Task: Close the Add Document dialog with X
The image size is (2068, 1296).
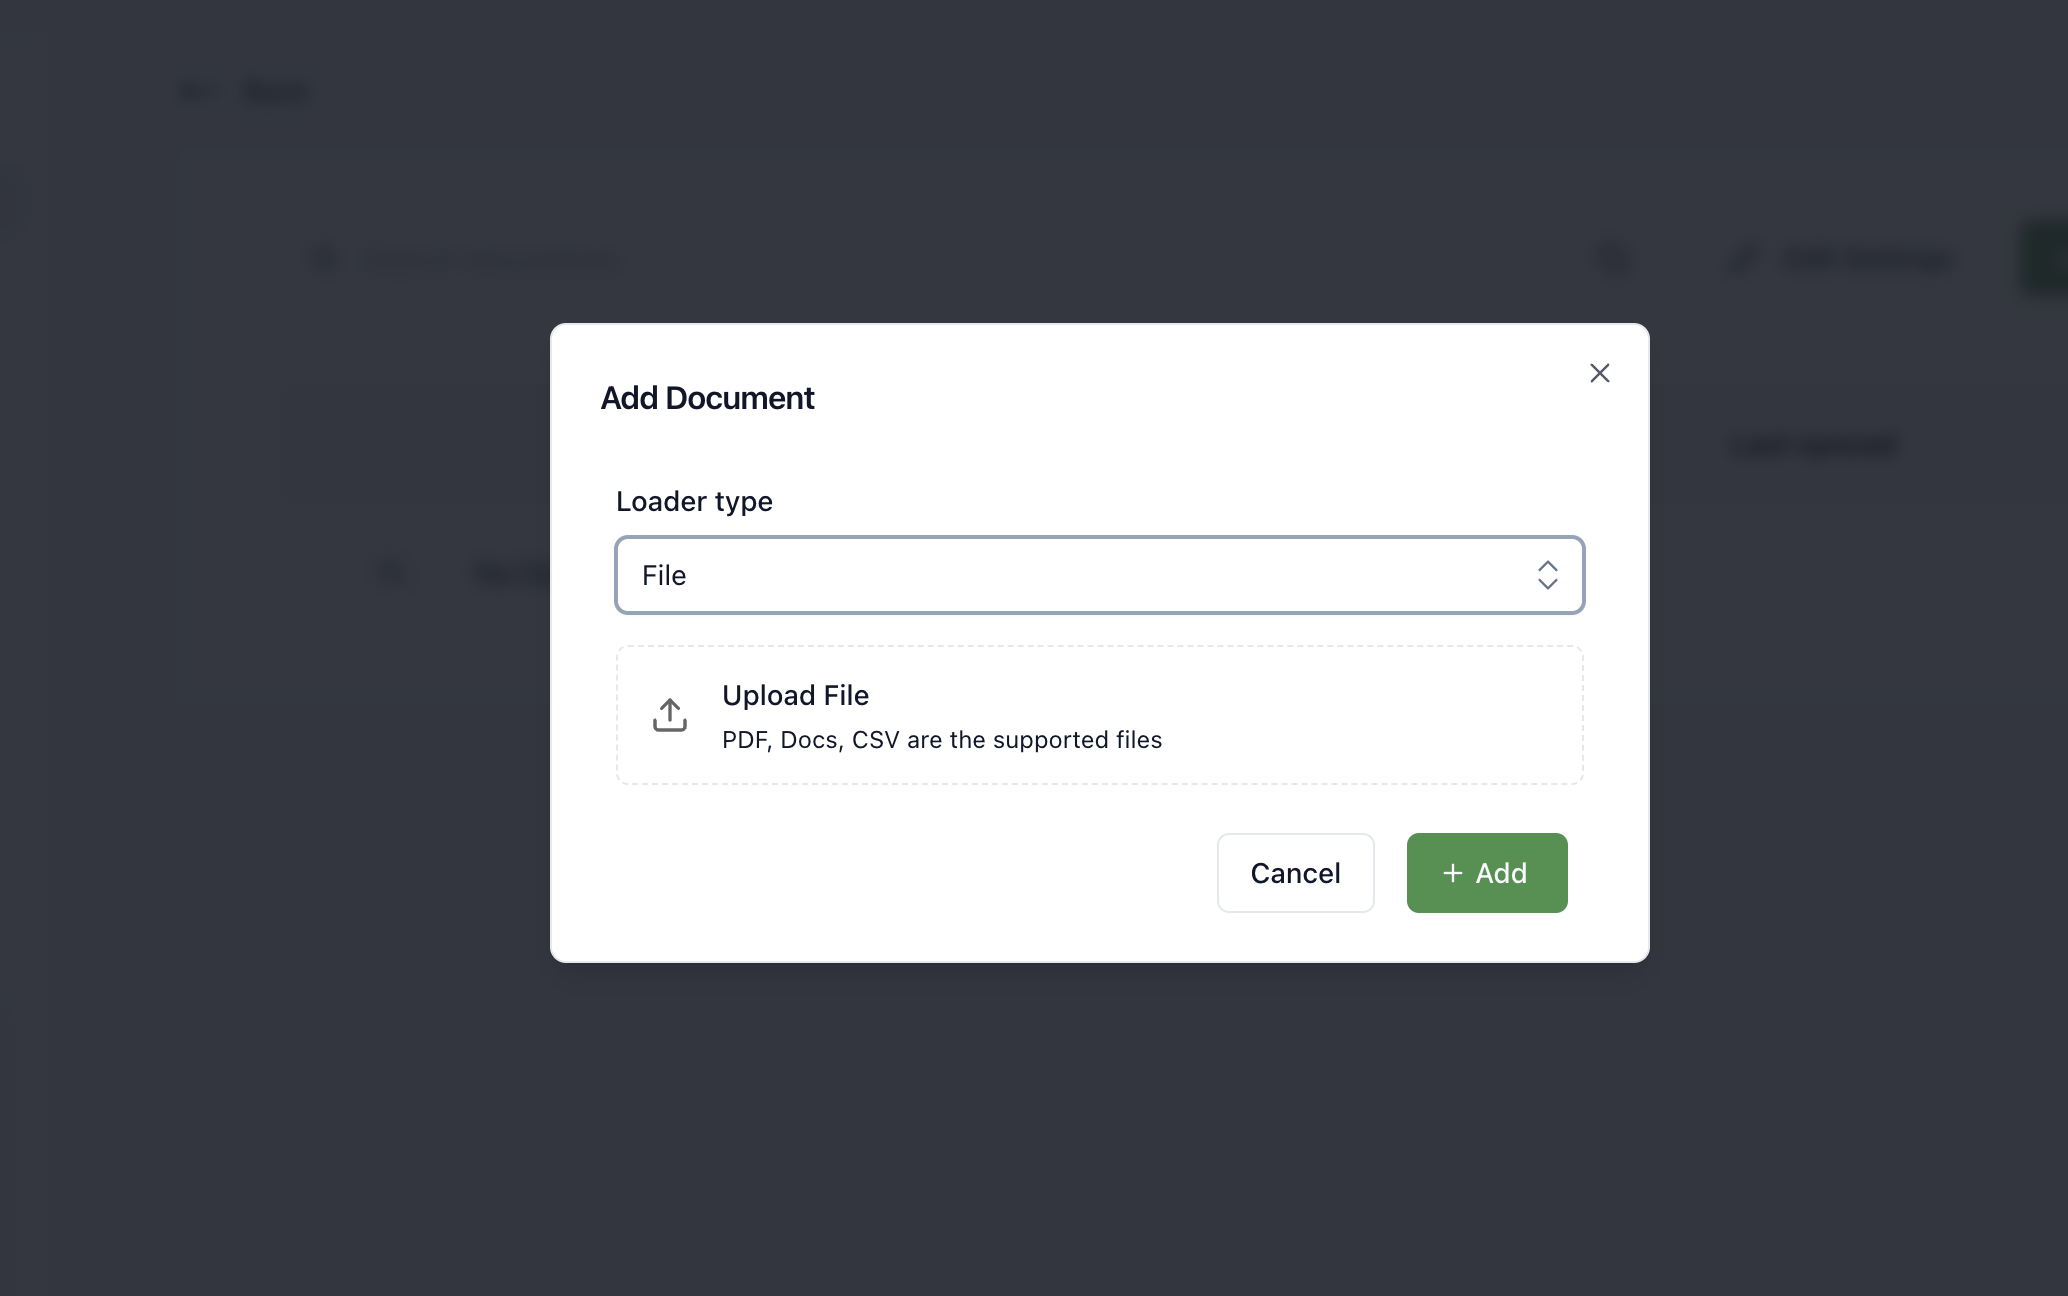Action: click(1599, 373)
